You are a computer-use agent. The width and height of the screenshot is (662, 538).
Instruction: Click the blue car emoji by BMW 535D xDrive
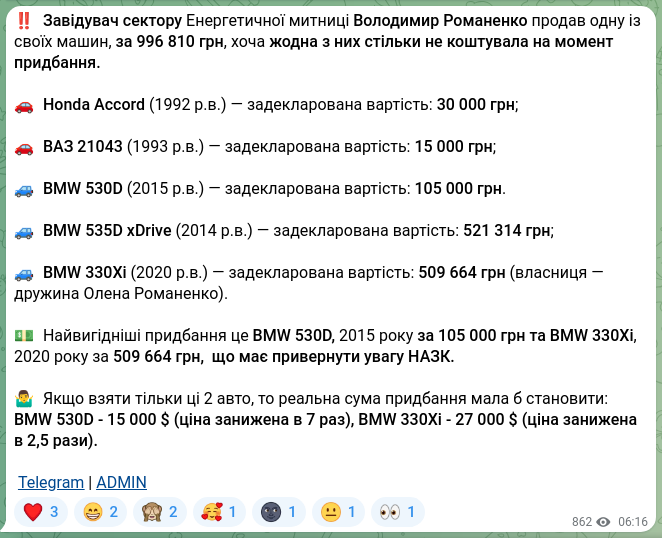coord(24,231)
